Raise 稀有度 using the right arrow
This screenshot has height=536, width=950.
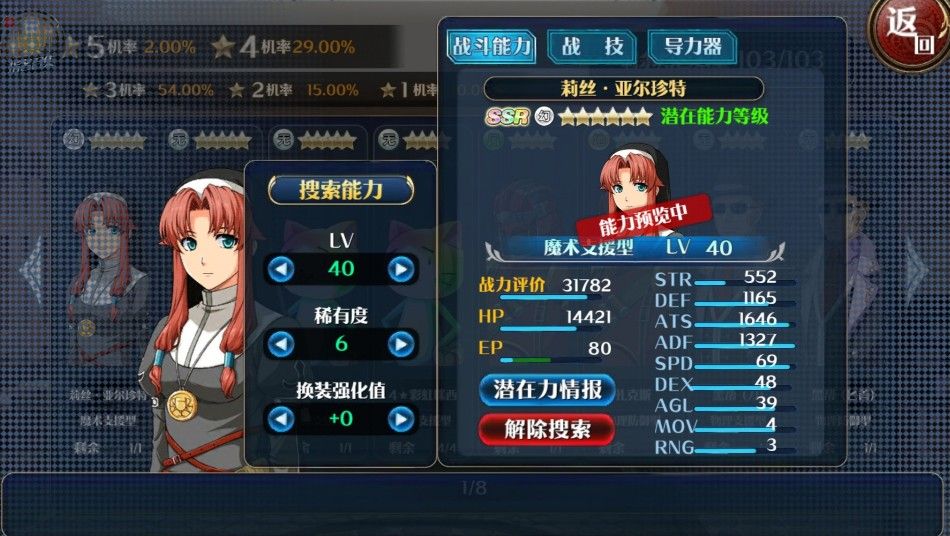400,344
